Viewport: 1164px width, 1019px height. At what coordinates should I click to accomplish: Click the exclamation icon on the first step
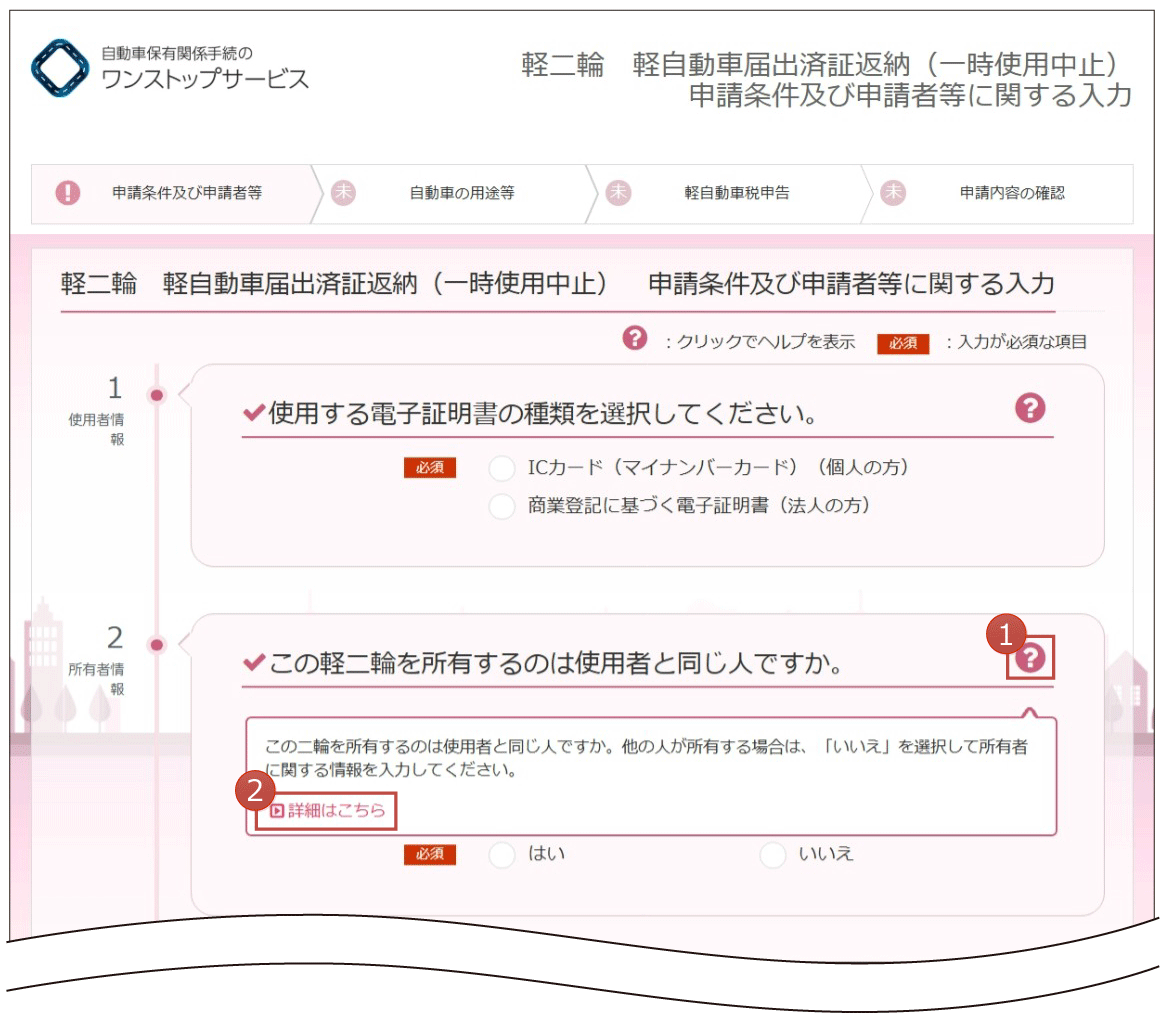click(x=68, y=193)
